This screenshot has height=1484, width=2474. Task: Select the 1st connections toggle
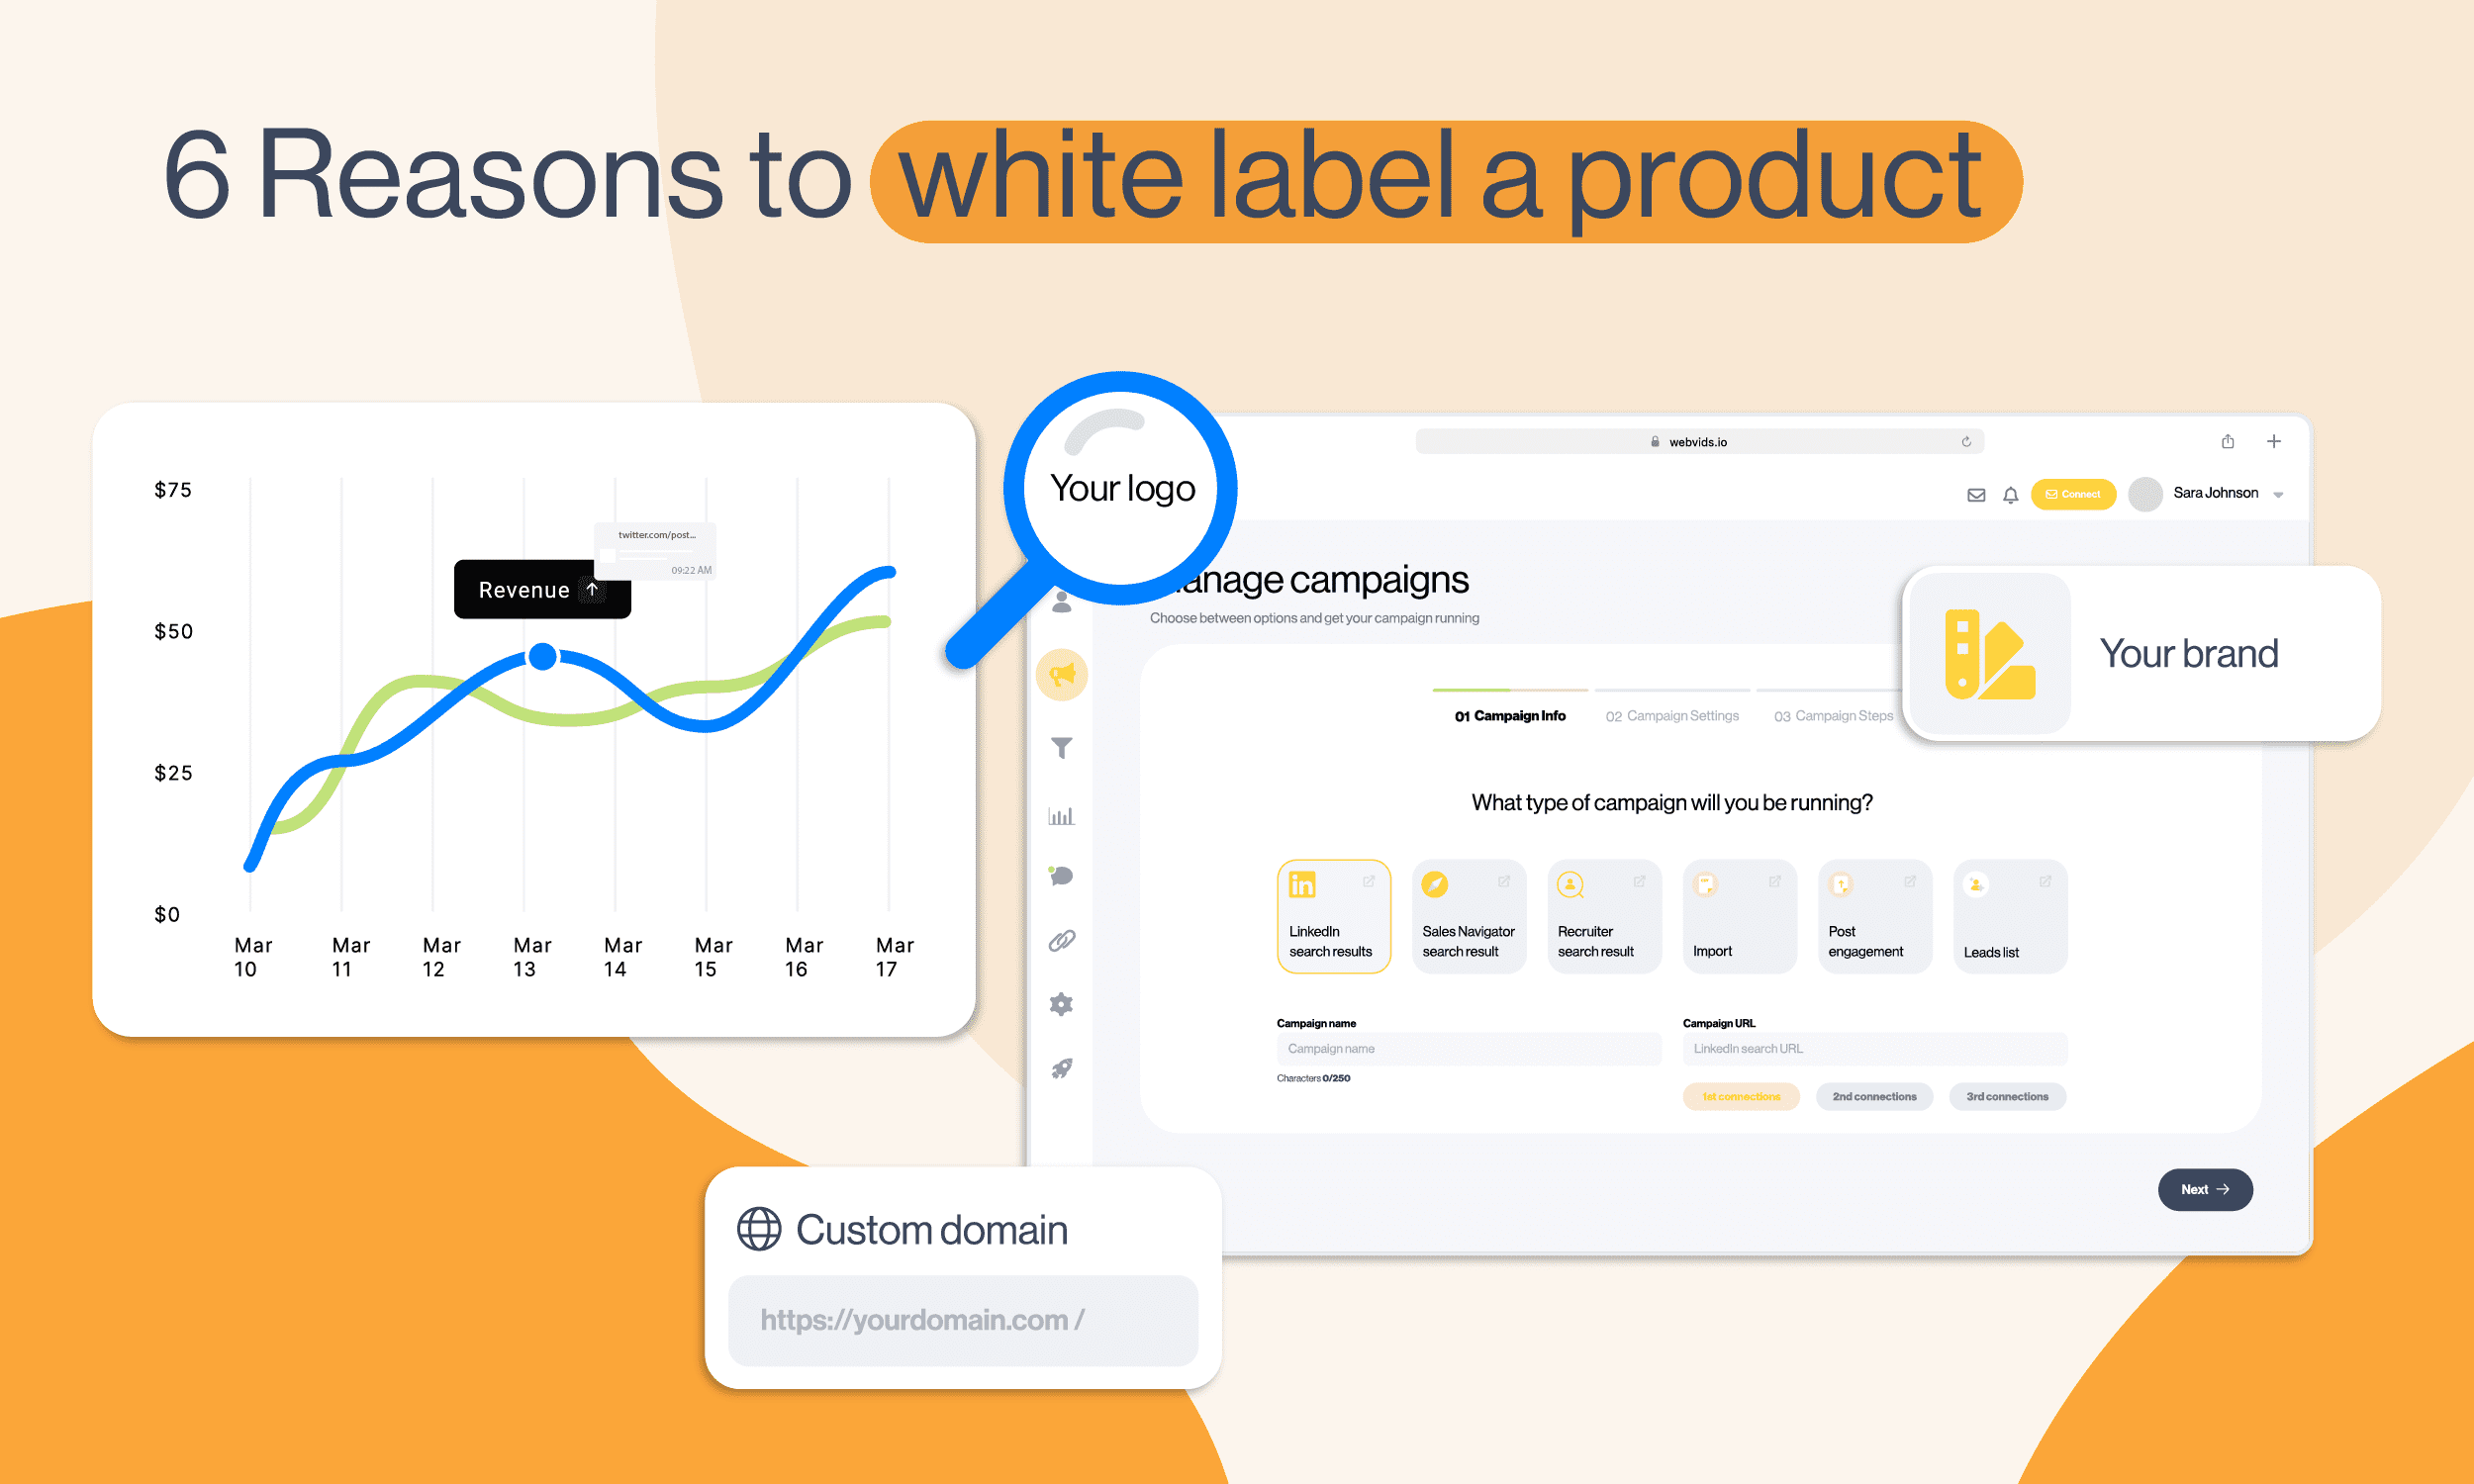pos(1743,1095)
